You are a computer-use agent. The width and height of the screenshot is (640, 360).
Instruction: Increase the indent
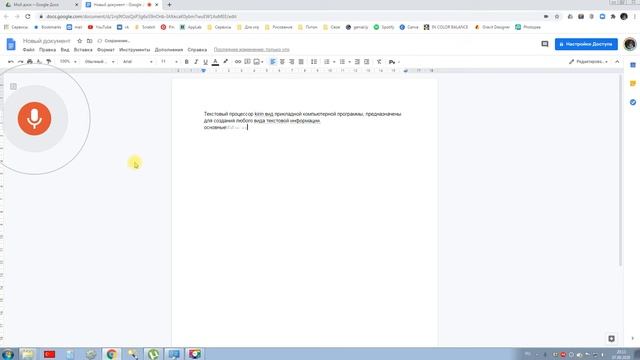click(367, 62)
